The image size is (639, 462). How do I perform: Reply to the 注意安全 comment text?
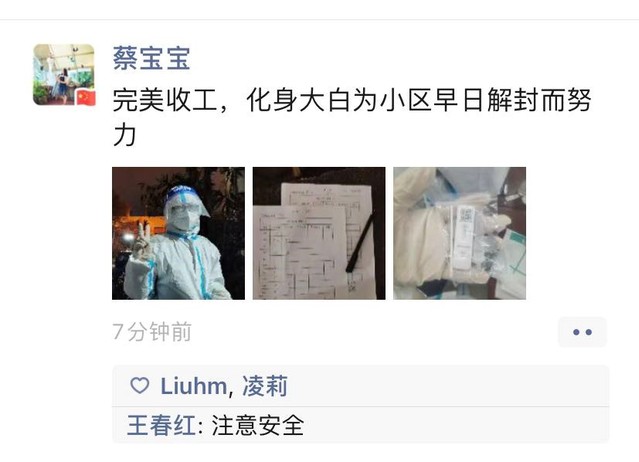[258, 425]
